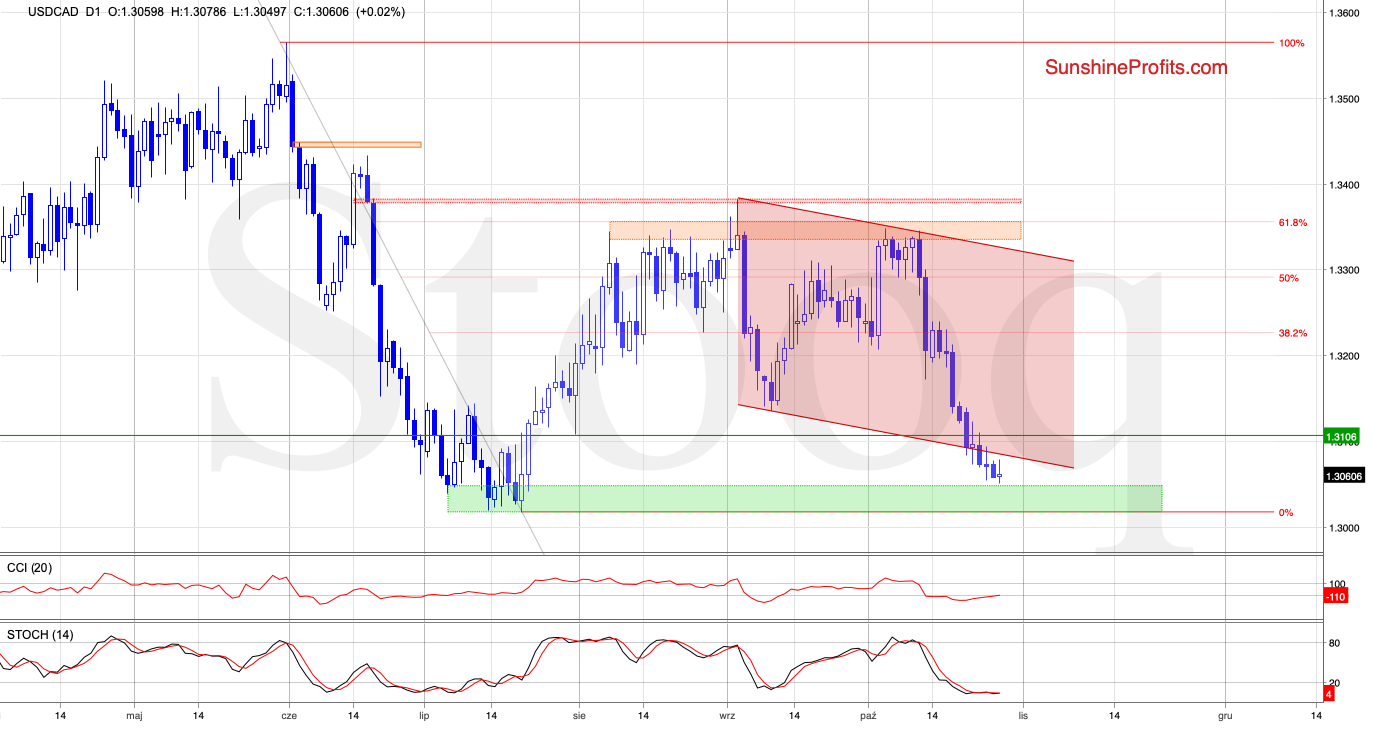Click the red -110 CCI value badge
This screenshot has width=1383, height=732.
1334,597
